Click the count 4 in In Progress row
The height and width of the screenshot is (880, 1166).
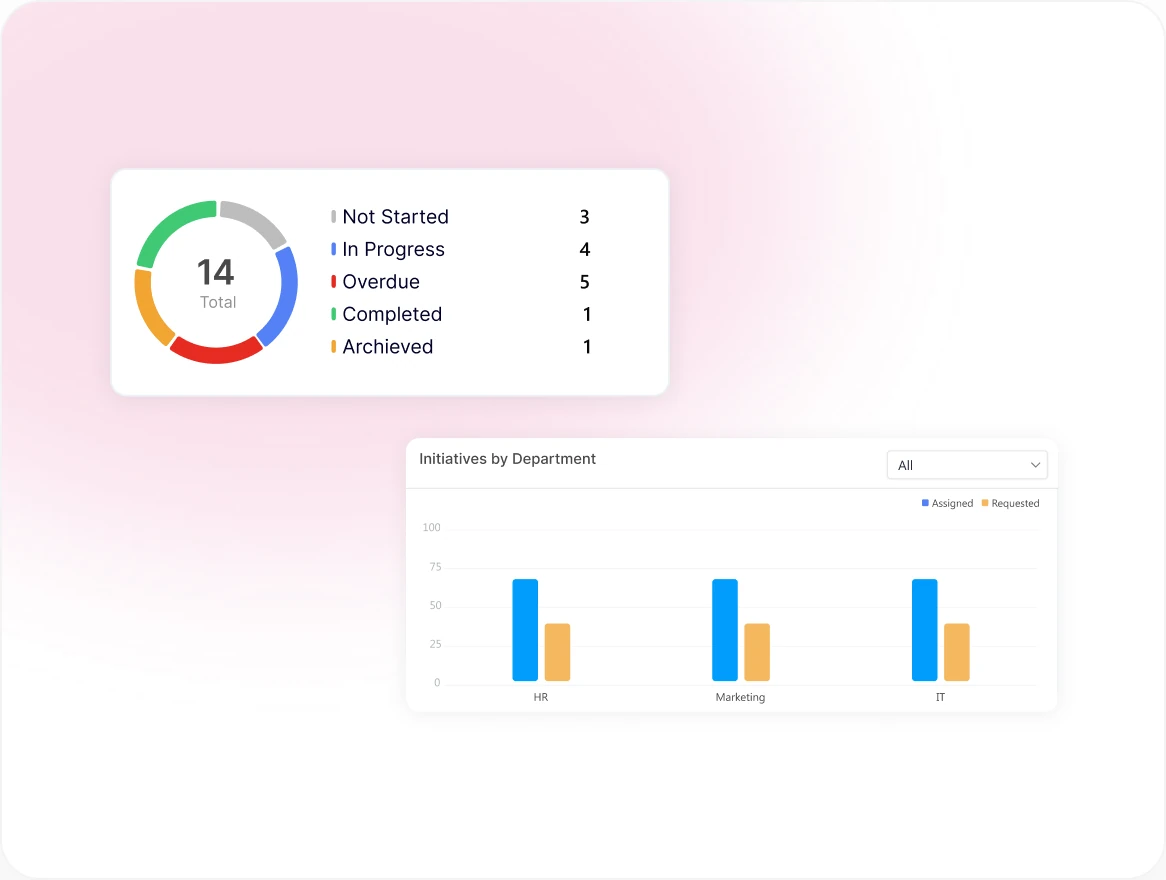click(x=584, y=249)
